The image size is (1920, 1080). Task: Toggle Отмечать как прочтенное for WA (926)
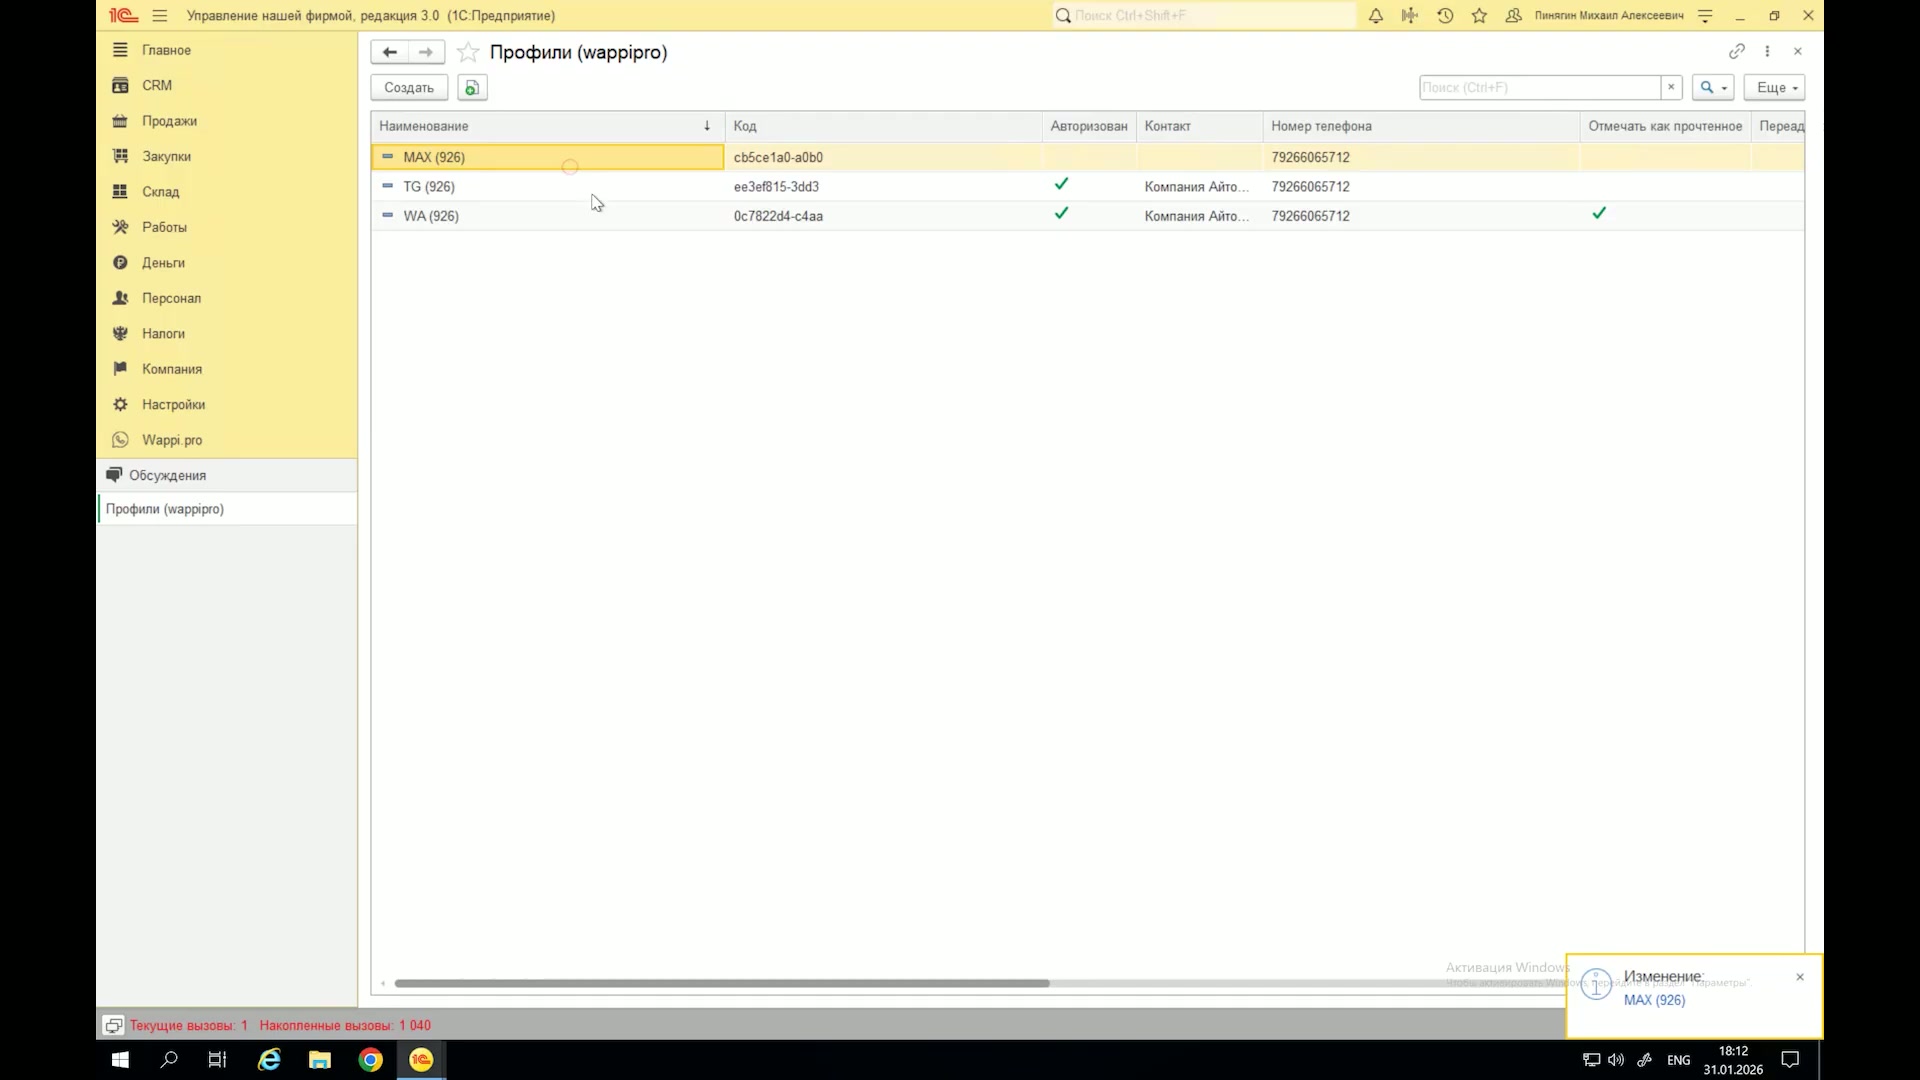1599,213
